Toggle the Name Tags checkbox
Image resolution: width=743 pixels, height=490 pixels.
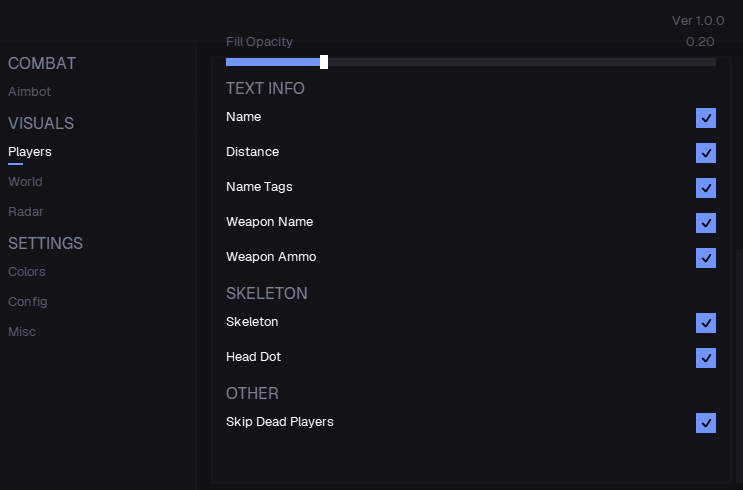(x=706, y=188)
